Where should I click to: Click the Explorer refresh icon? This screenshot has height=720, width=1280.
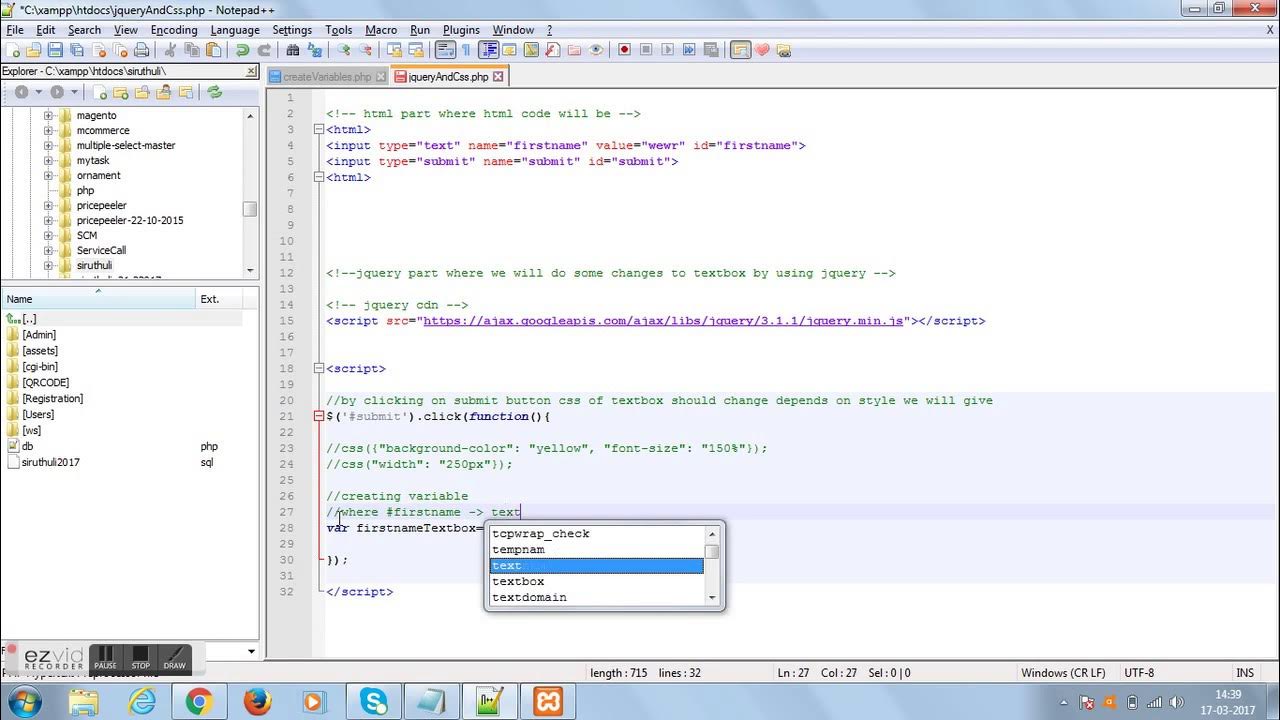214,92
